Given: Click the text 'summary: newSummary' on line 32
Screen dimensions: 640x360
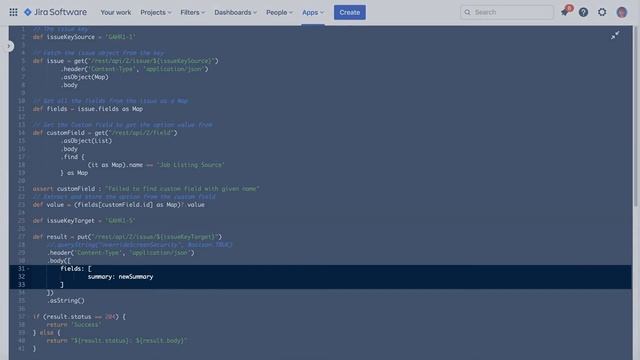Looking at the screenshot, I should click(120, 277).
